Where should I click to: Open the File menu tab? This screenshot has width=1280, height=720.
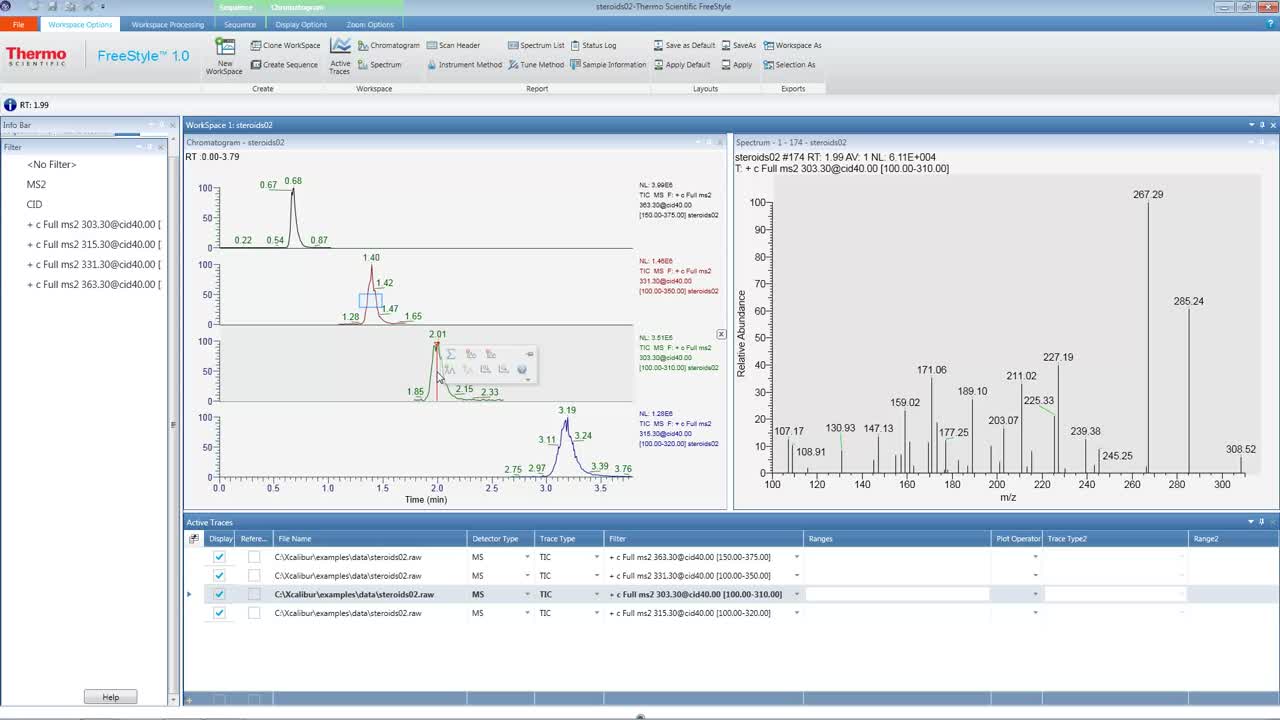[18, 24]
